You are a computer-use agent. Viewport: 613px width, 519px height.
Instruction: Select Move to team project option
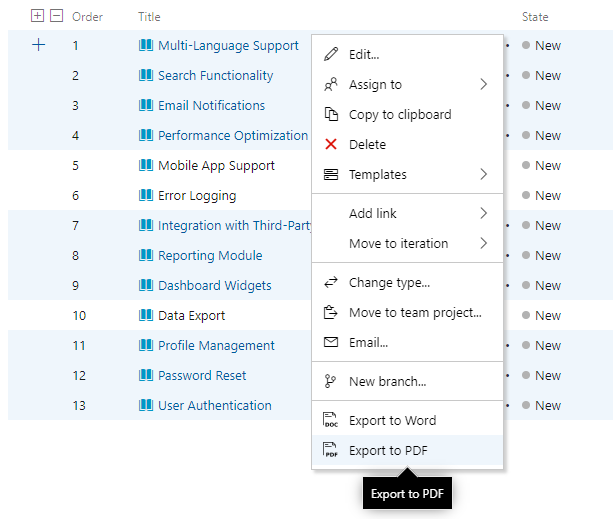tap(415, 313)
